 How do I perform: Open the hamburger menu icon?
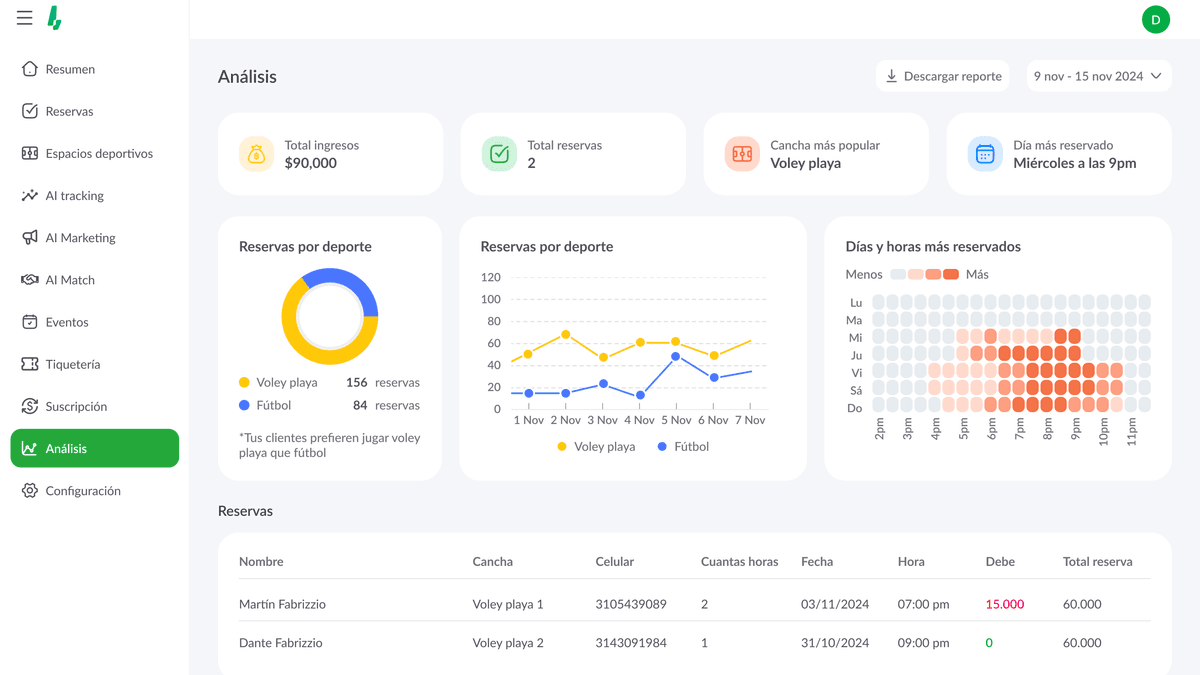[x=24, y=18]
